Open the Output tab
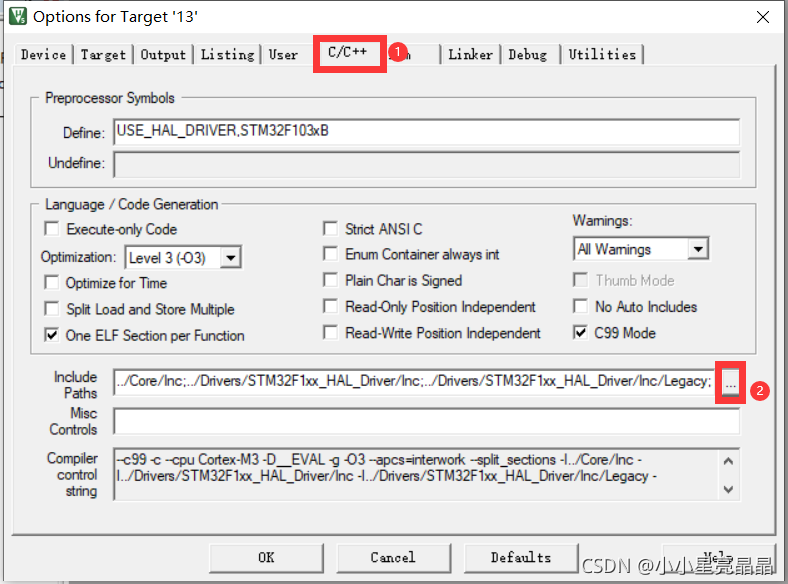Screen dimensions: 788x584 (163, 54)
